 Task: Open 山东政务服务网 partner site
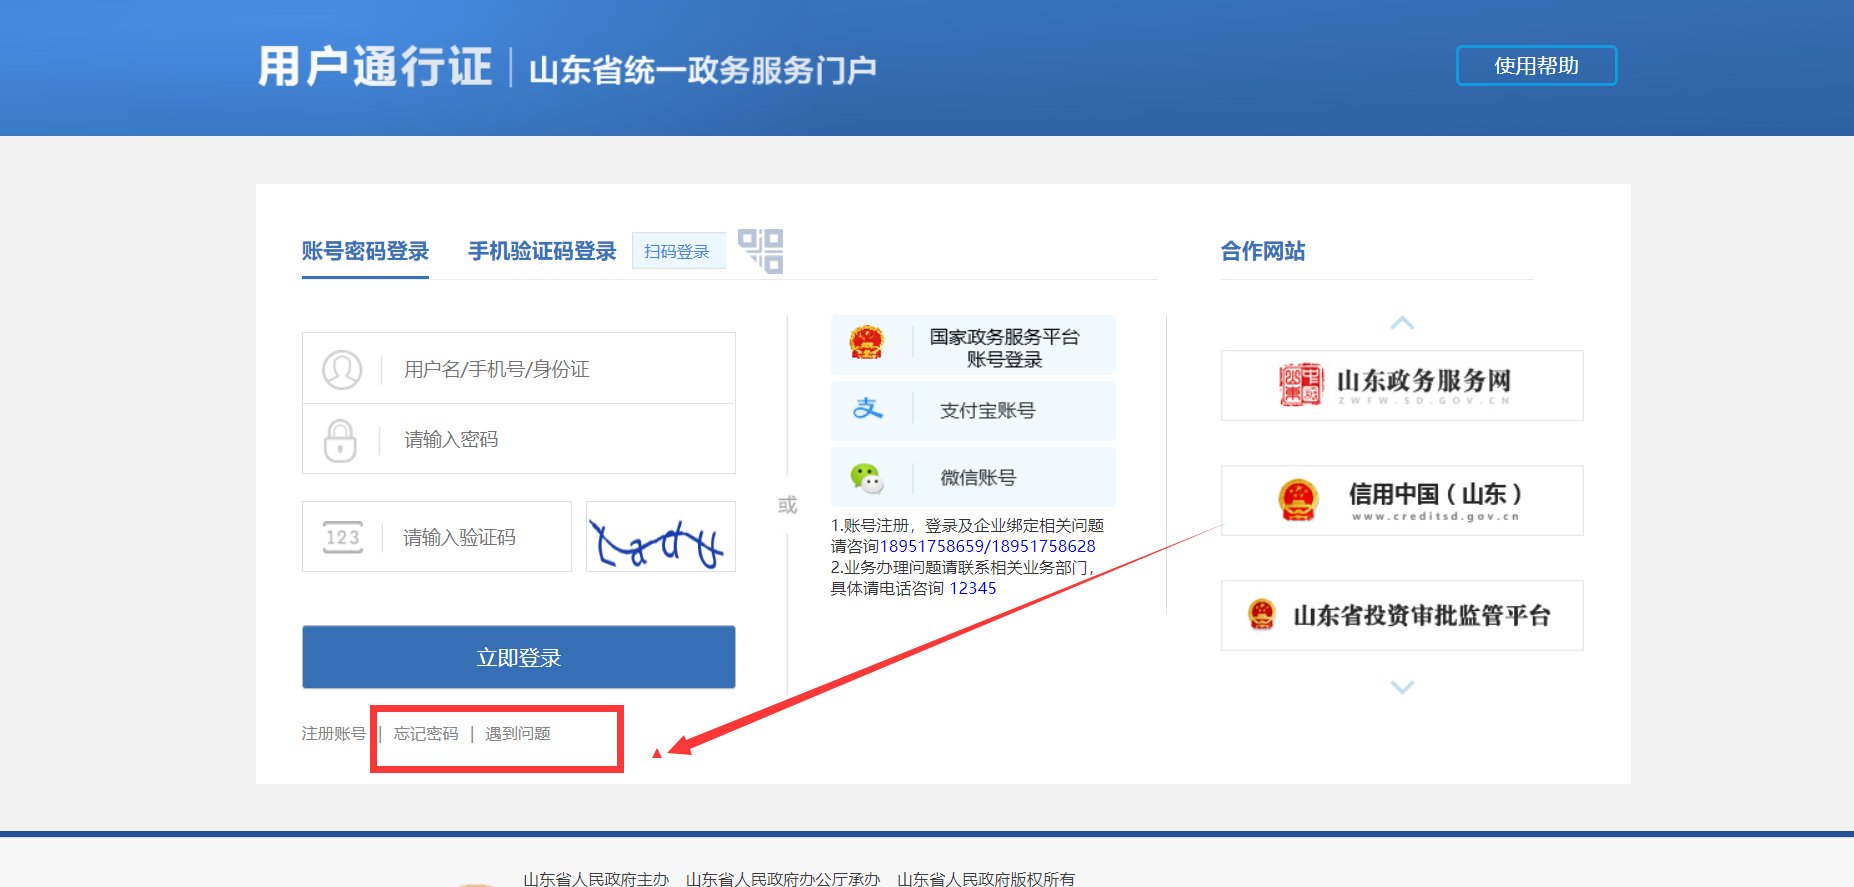pyautogui.click(x=1402, y=385)
